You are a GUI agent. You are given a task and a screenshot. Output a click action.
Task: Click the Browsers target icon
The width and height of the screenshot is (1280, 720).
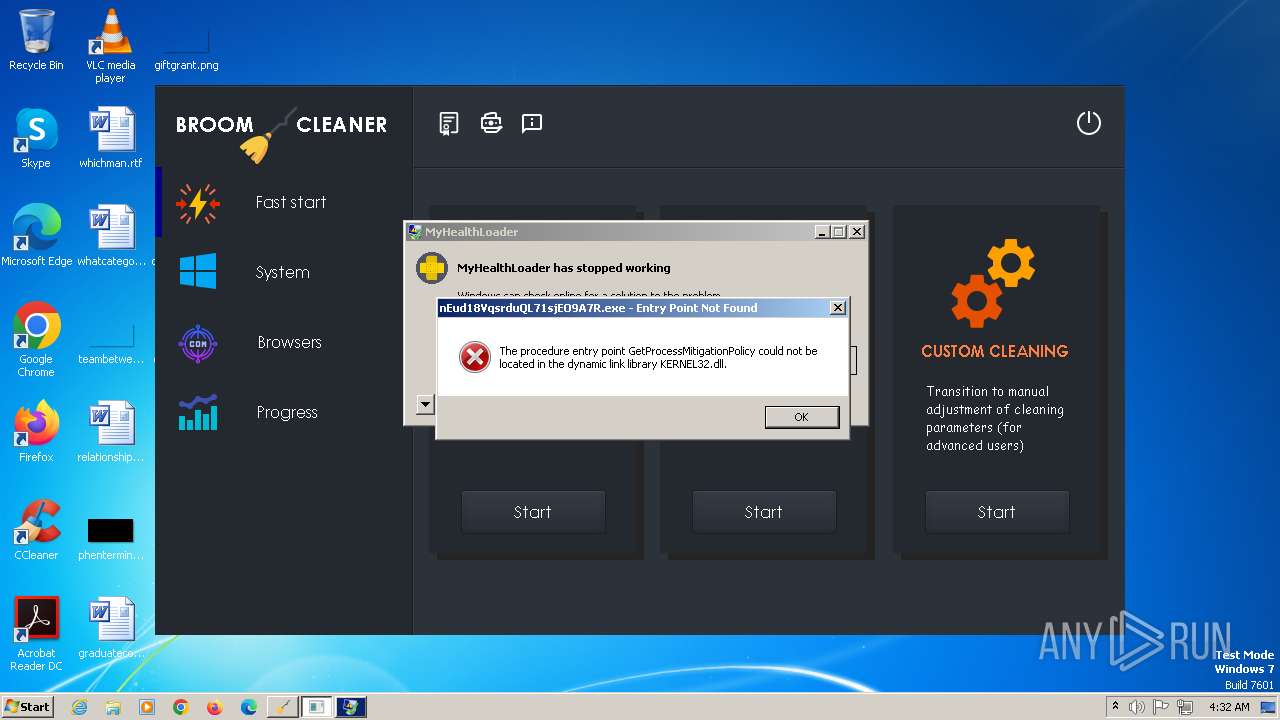(198, 343)
